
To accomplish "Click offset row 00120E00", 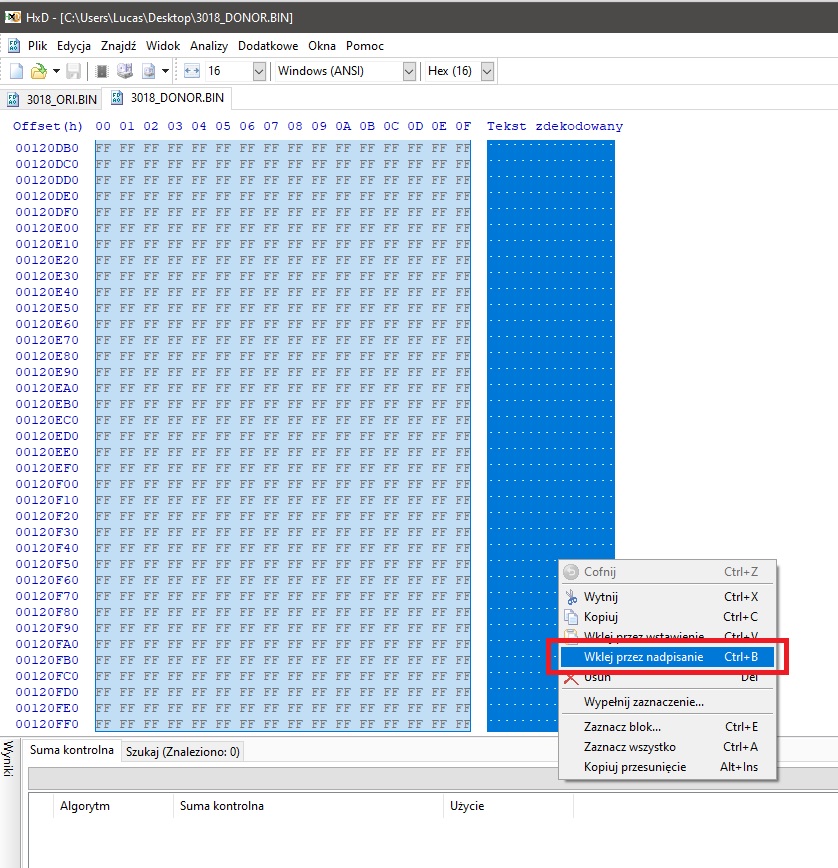I will (x=47, y=228).
